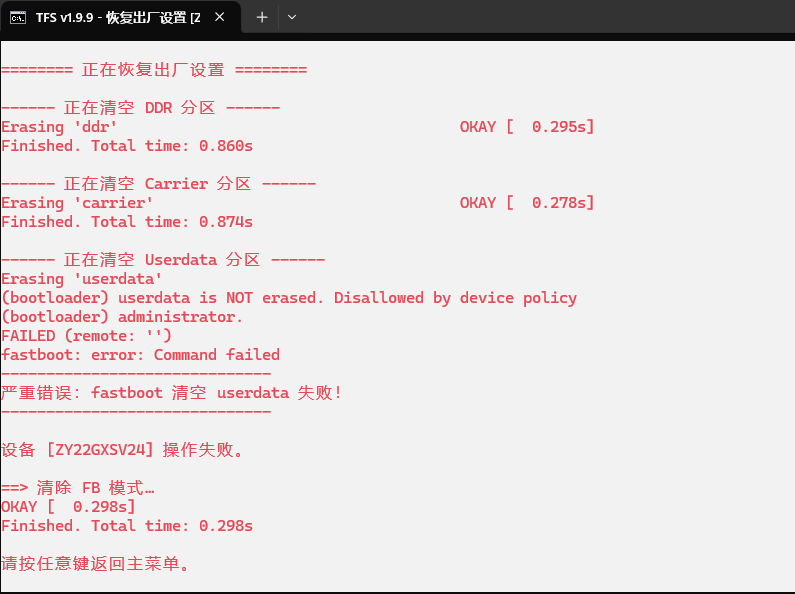The image size is (795, 594).
Task: Click the fastboot error Command failed line
Action: pyautogui.click(x=140, y=355)
